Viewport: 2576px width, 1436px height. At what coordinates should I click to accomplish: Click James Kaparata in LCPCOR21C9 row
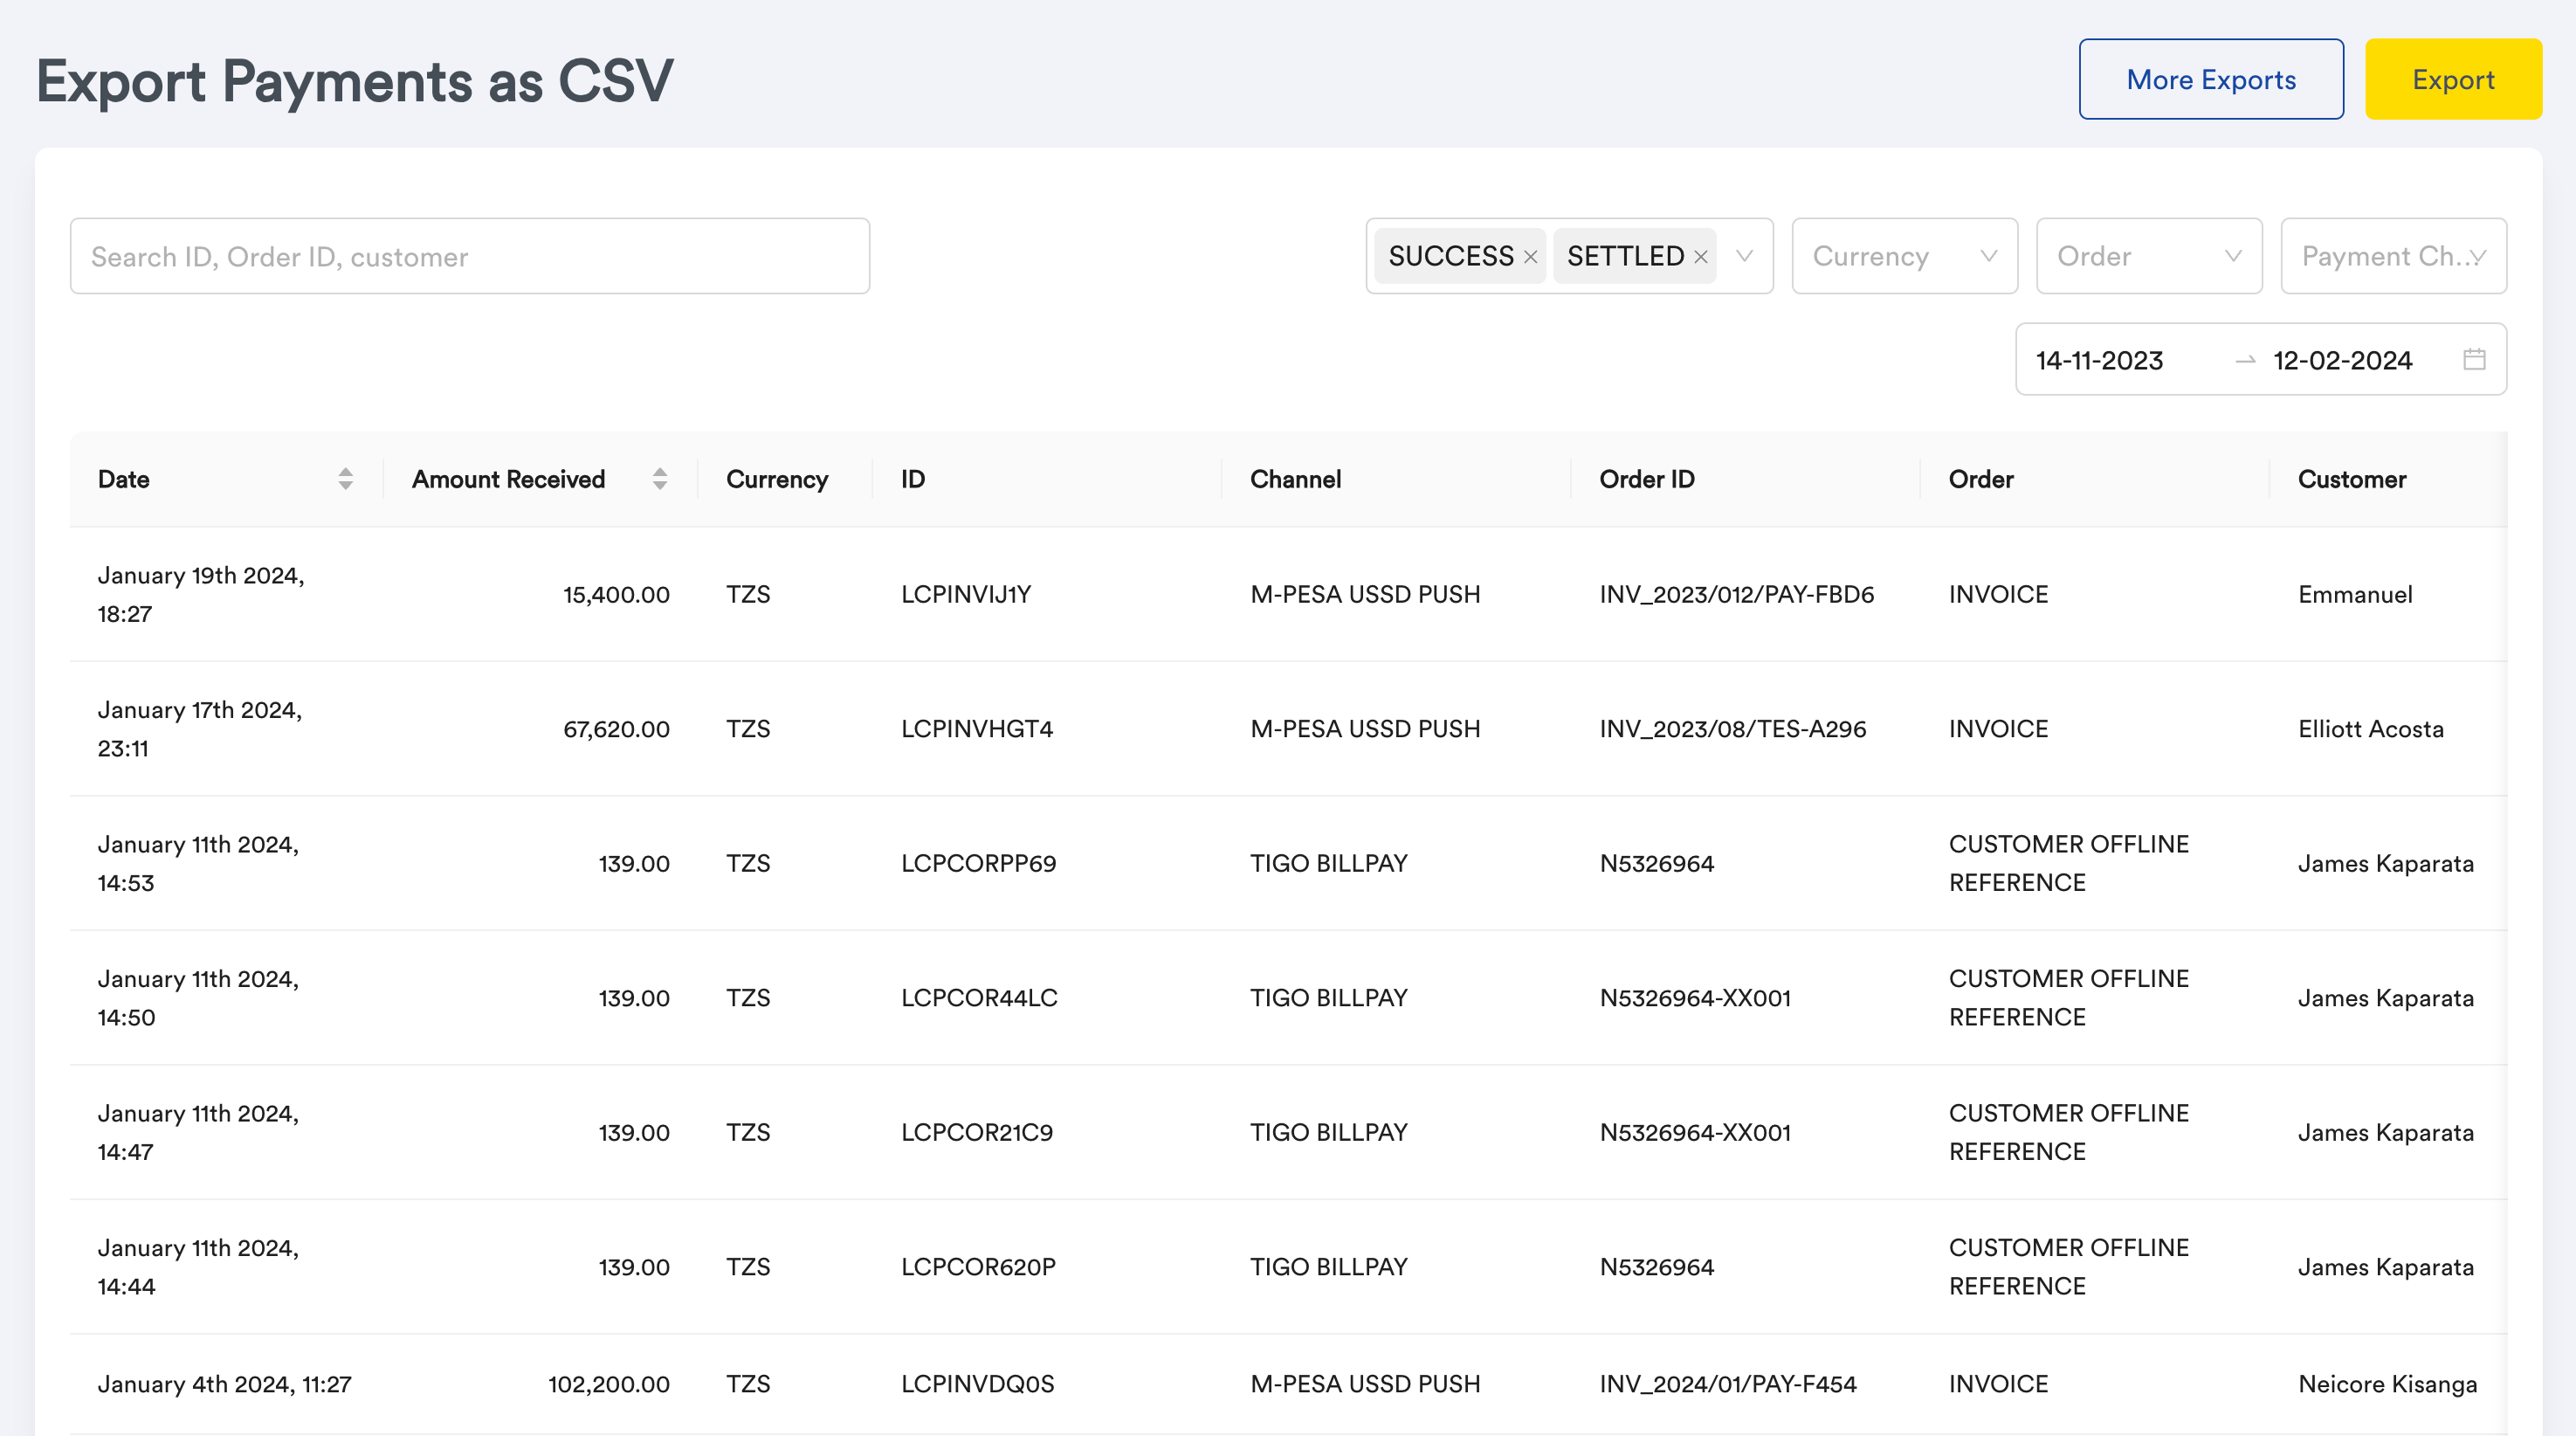2386,1132
